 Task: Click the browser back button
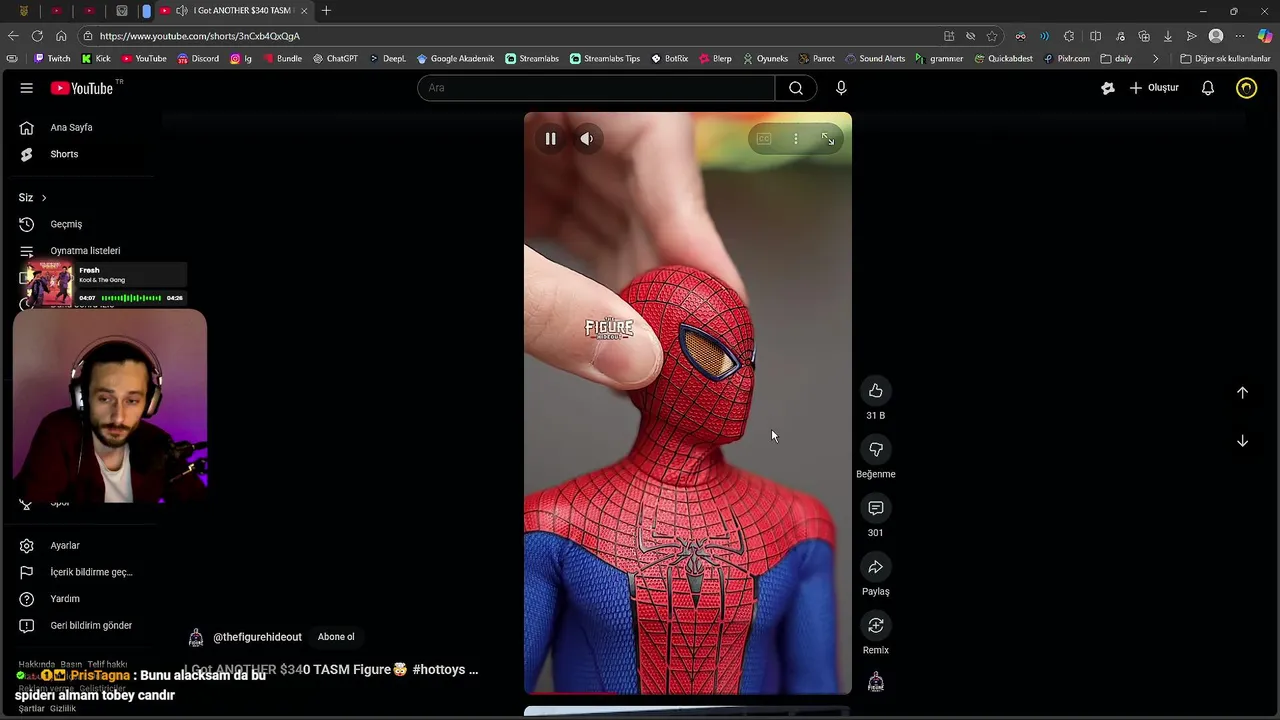13,36
